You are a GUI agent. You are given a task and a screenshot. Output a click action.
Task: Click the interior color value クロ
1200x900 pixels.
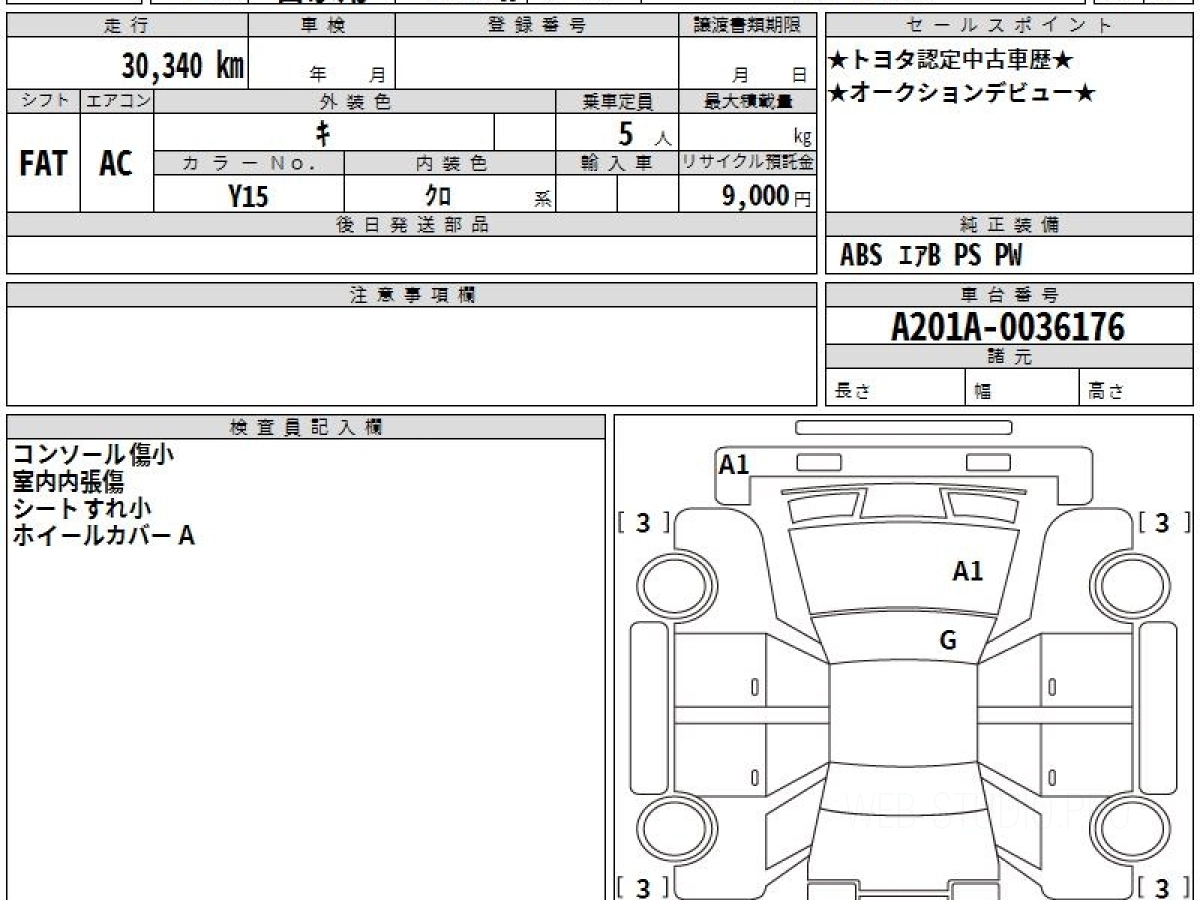click(438, 196)
